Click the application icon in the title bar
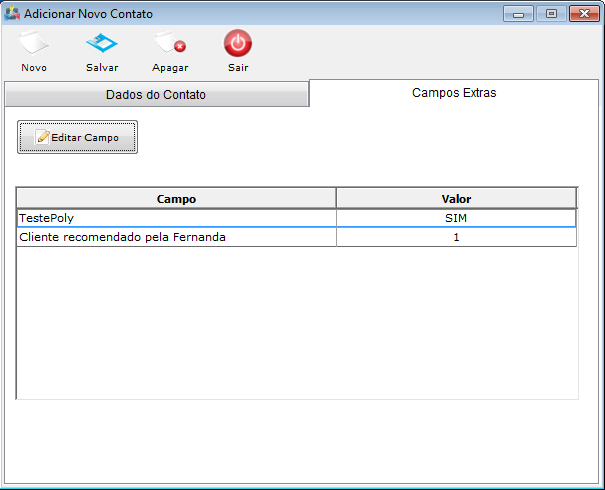The image size is (605, 490). point(12,13)
